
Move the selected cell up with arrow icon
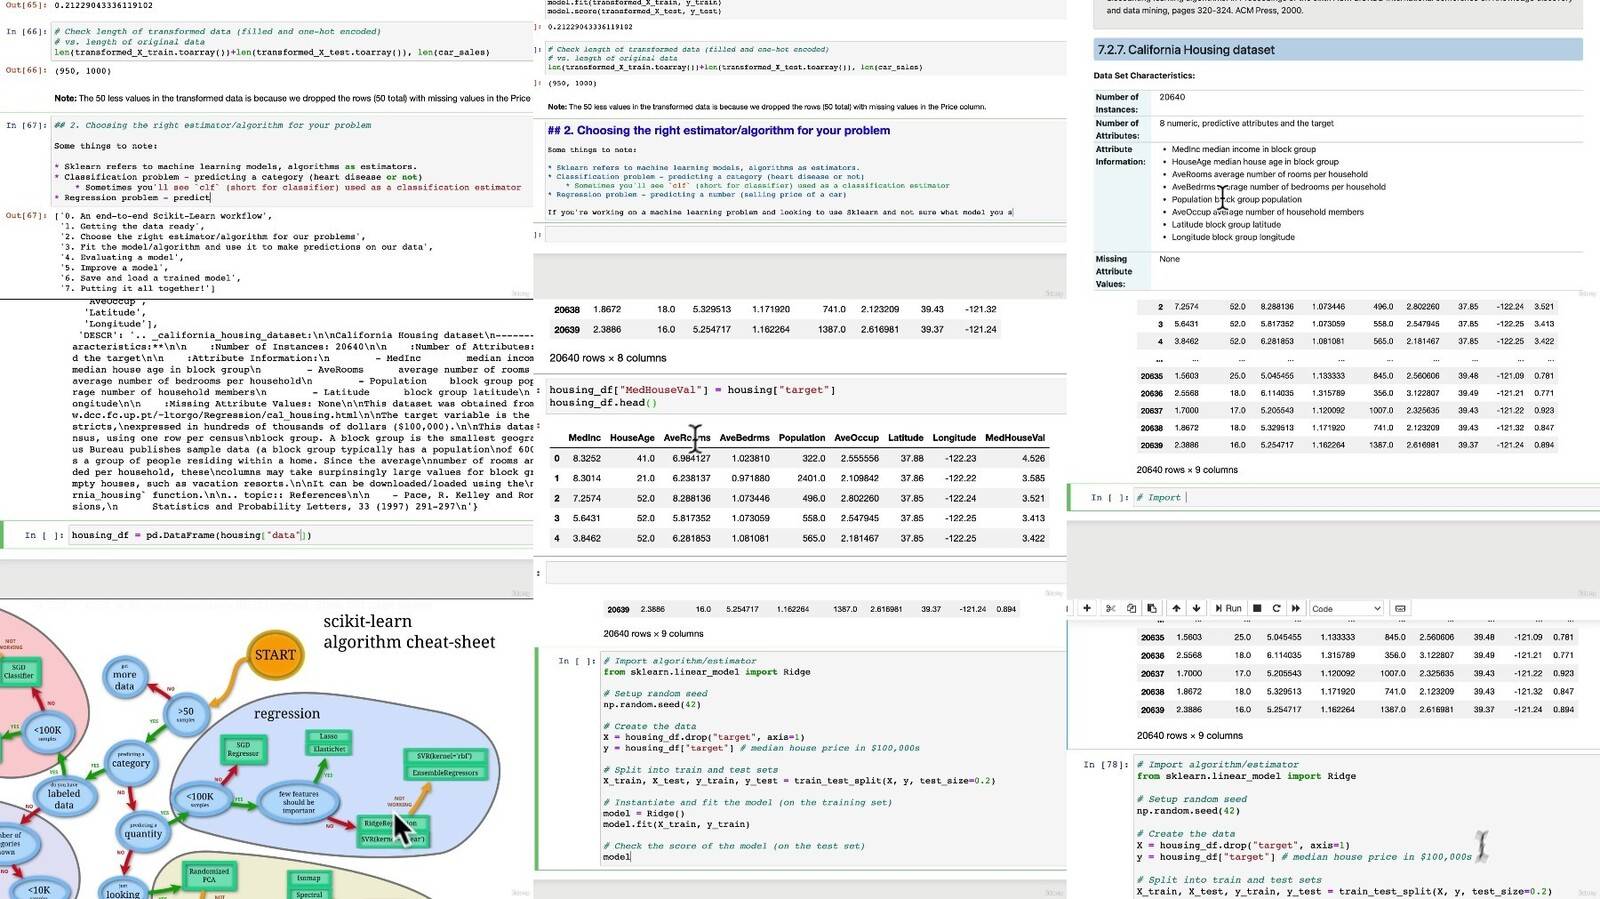tap(1177, 608)
